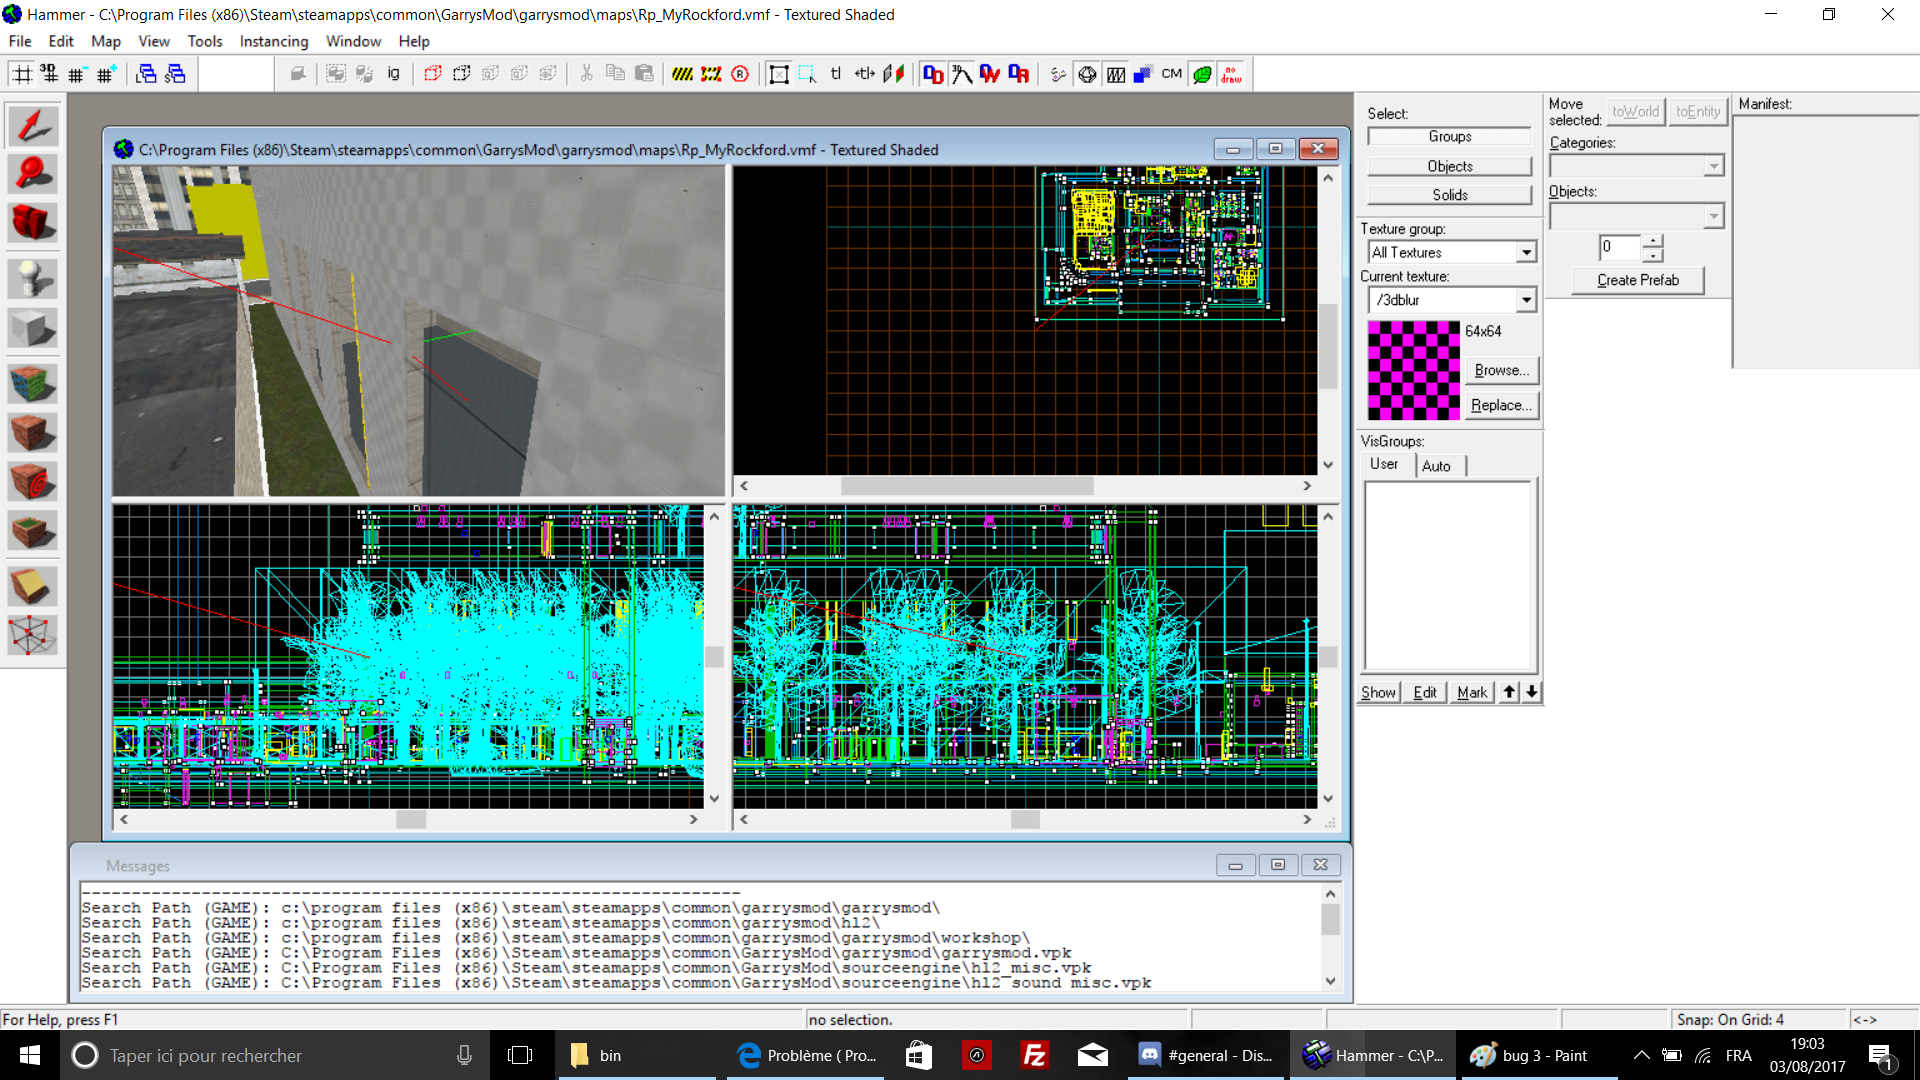Open the File menu
The height and width of the screenshot is (1080, 1920).
pos(20,41)
